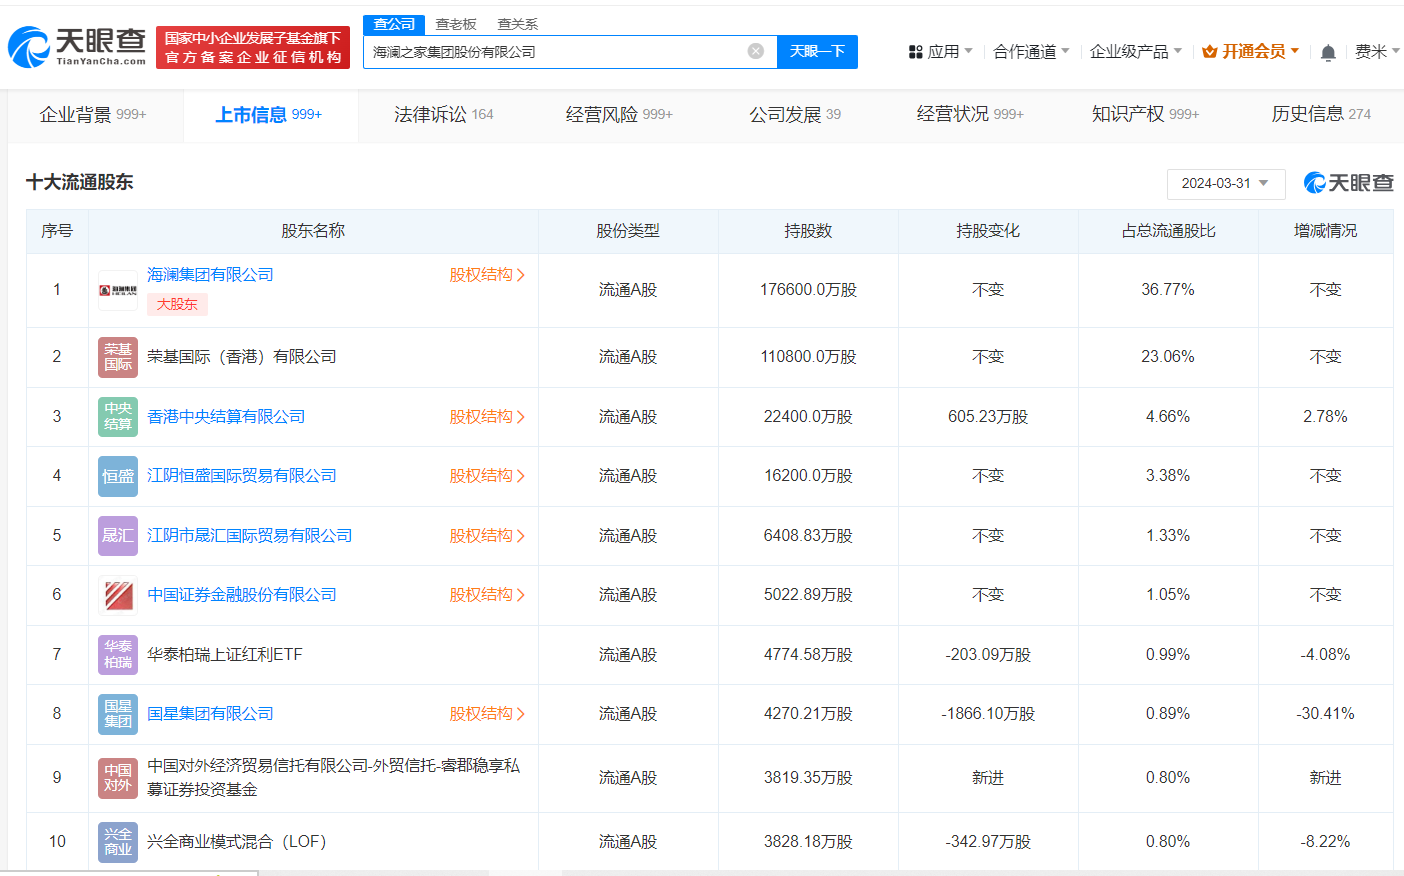This screenshot has height=876, width=1404.
Task: Click the 中央结算 green logo icon
Action: [x=117, y=416]
